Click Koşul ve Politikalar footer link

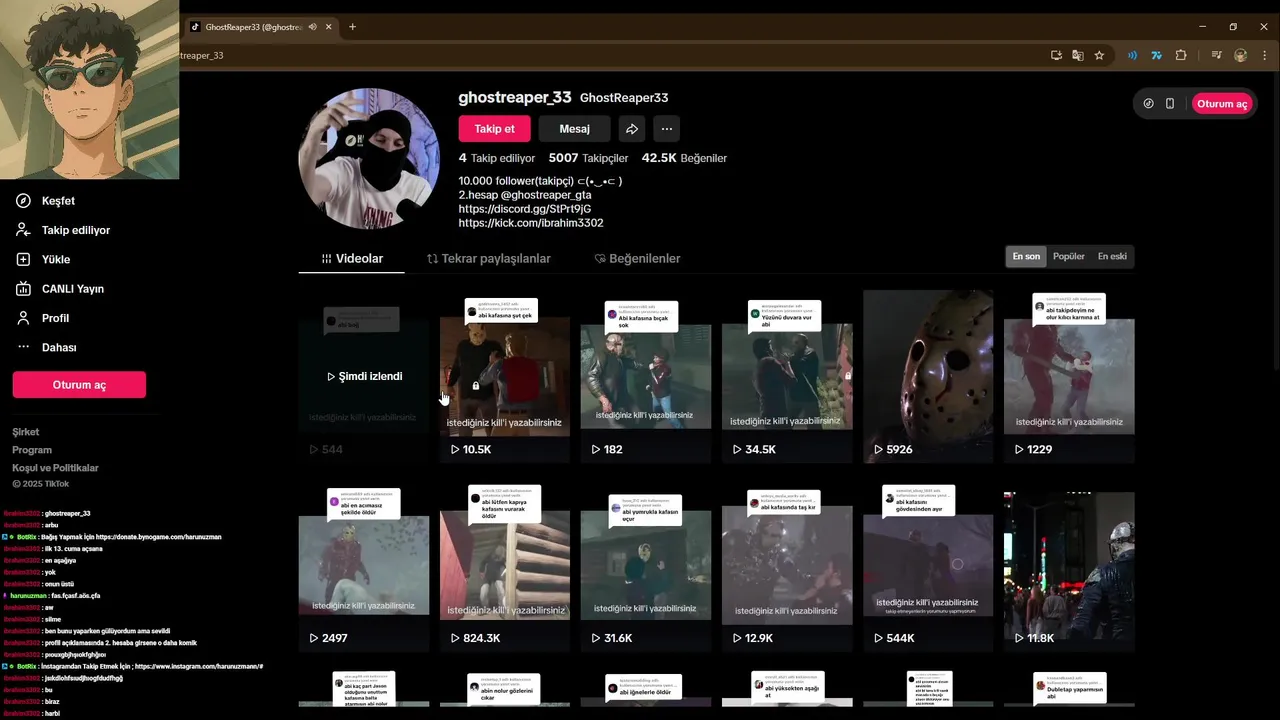[55, 468]
